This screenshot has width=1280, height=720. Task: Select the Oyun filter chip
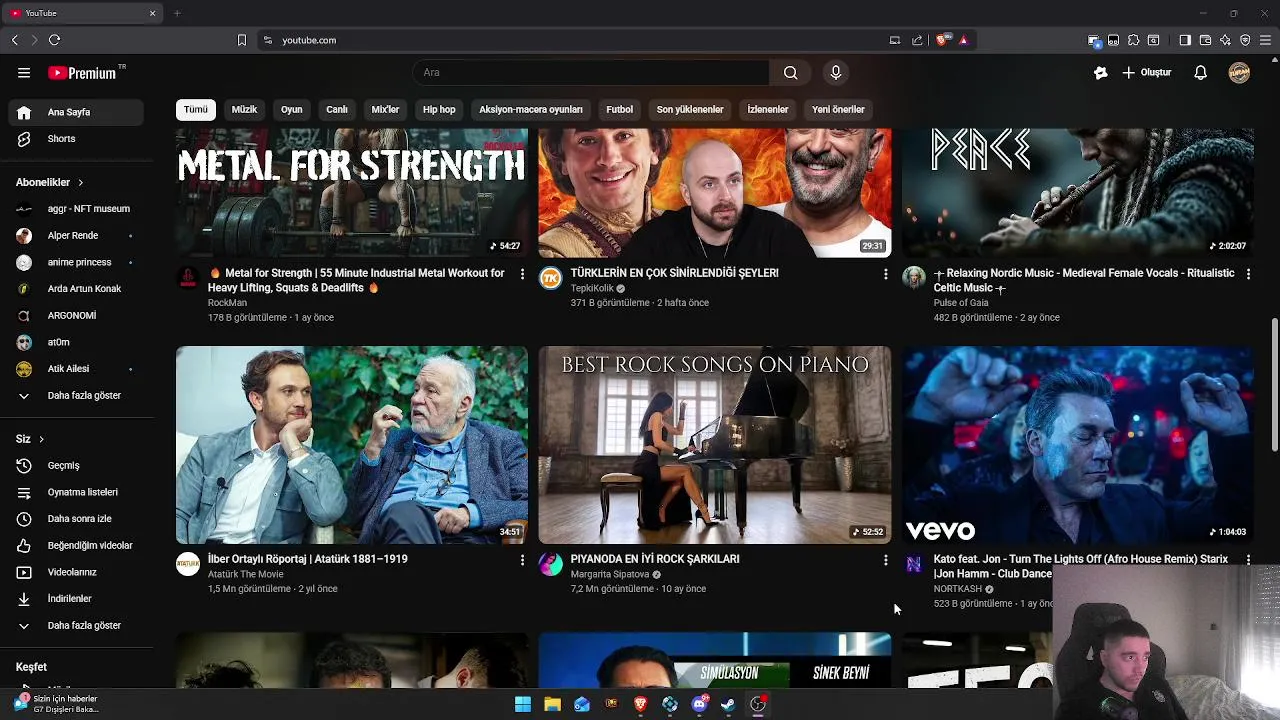[x=292, y=109]
